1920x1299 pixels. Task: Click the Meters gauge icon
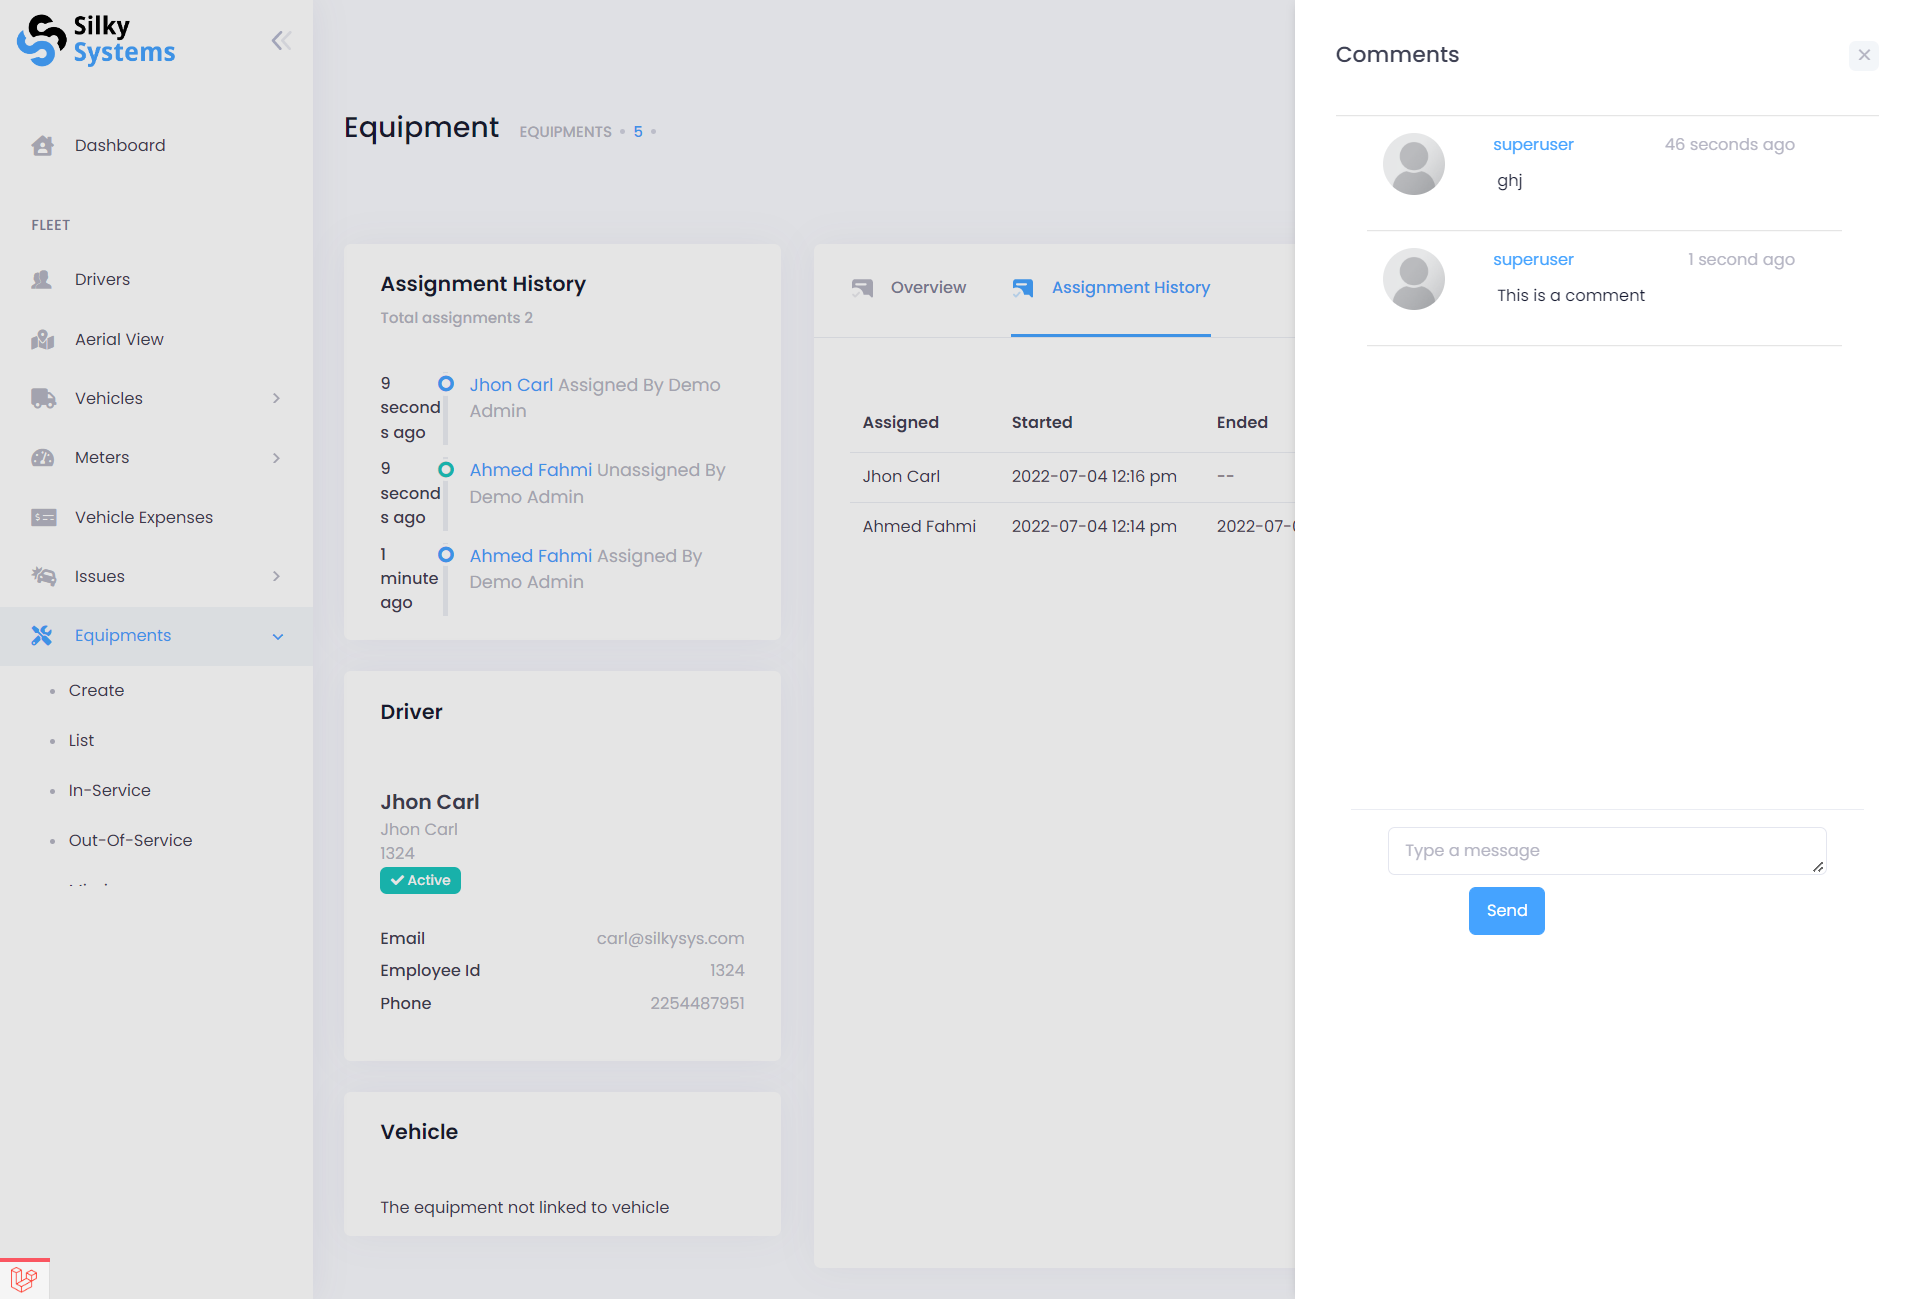(43, 458)
